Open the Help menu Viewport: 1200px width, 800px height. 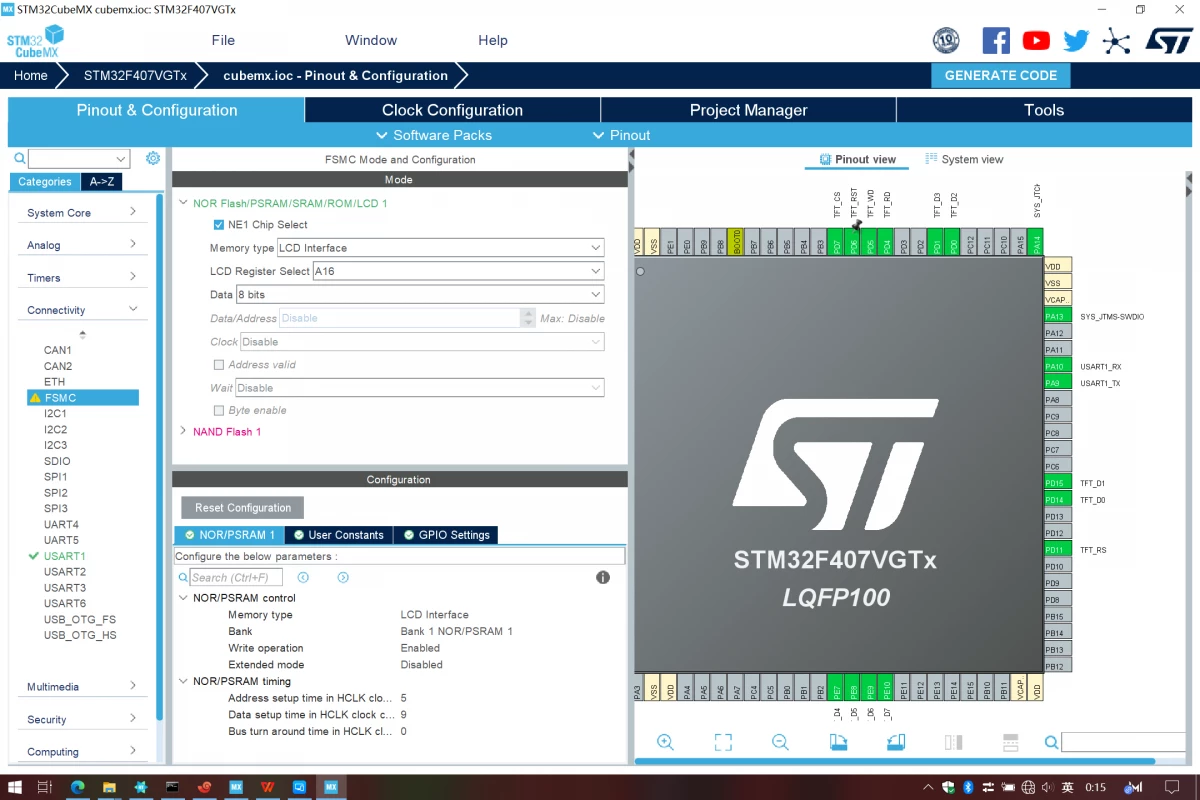click(493, 40)
